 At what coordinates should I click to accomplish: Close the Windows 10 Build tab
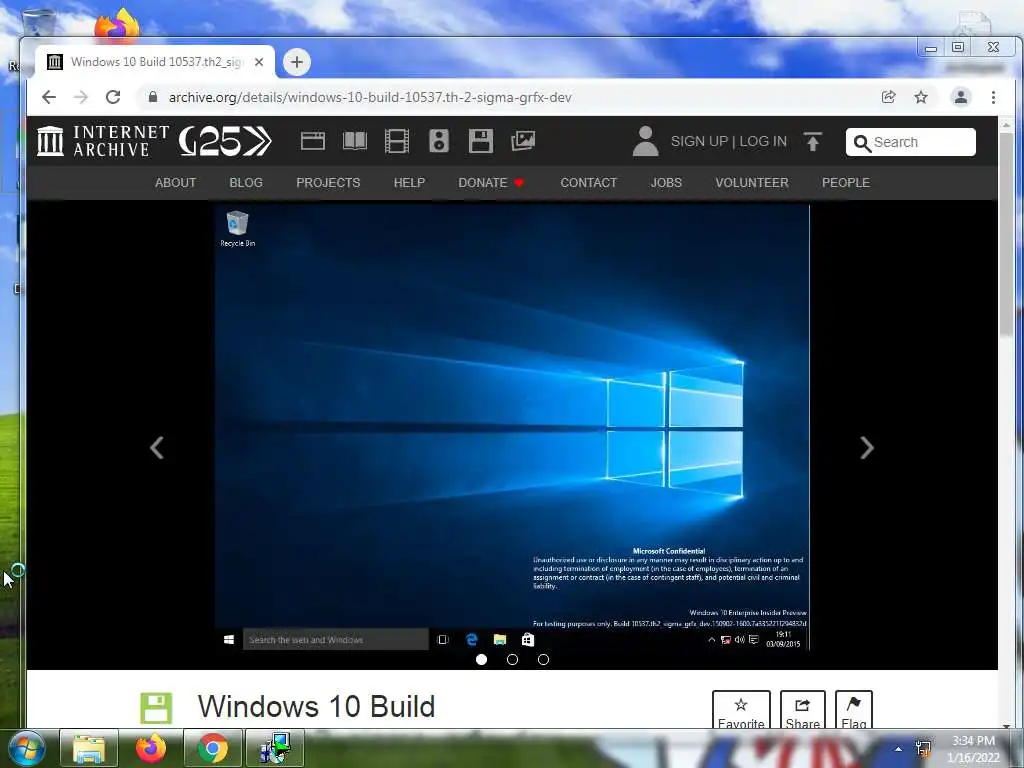click(259, 62)
